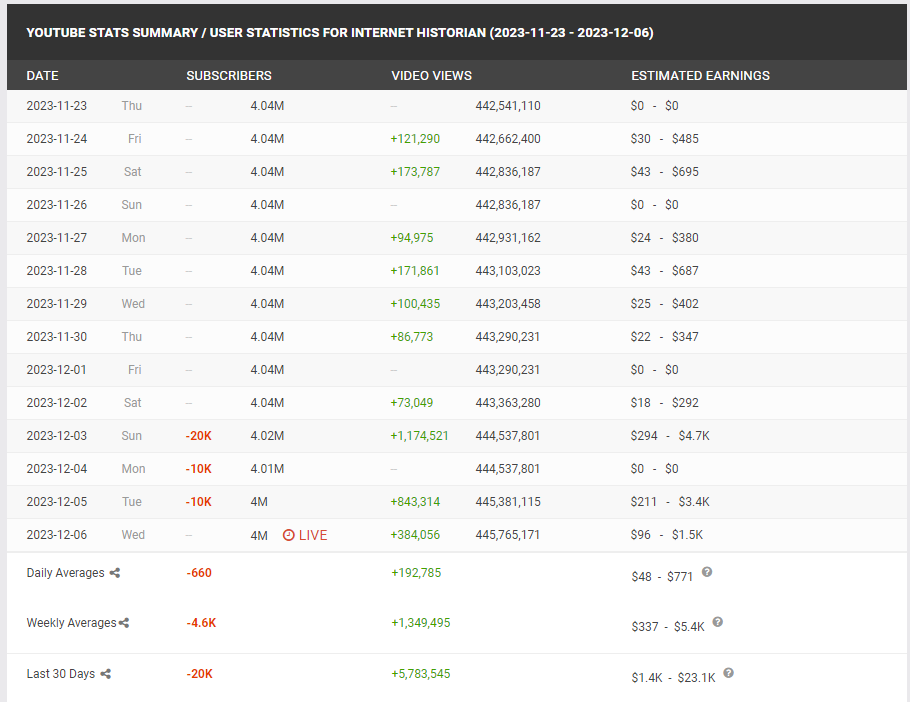Click the +384,056 views gain value
This screenshot has height=702, width=910.
[415, 535]
